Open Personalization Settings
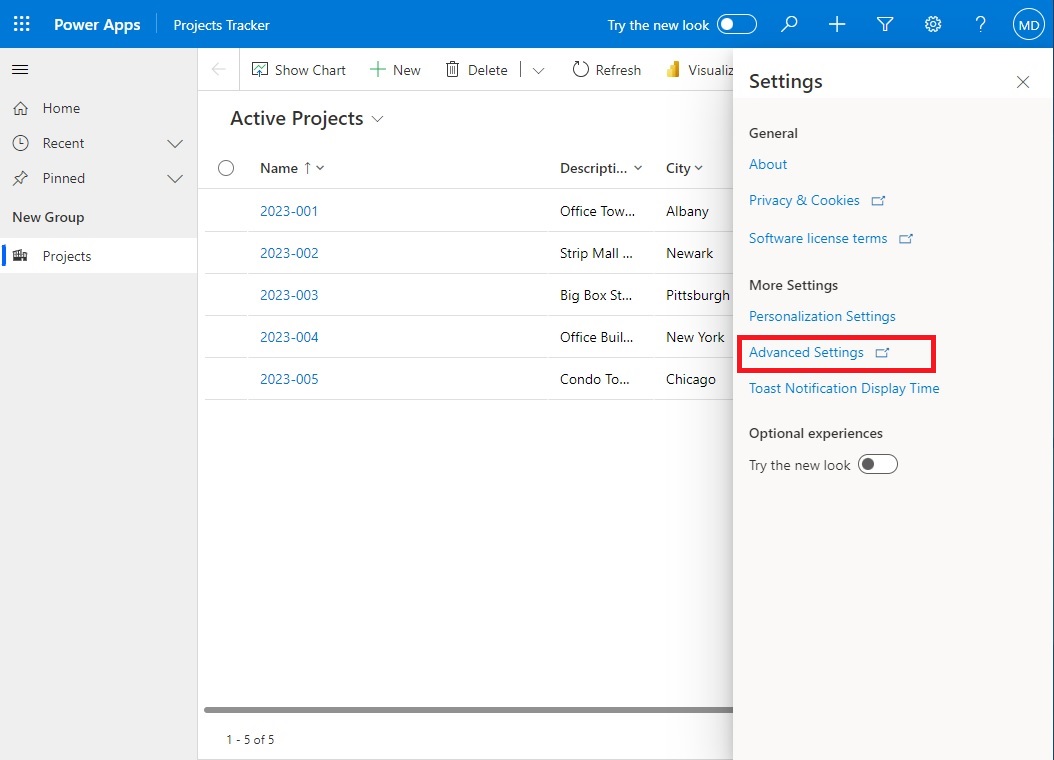This screenshot has width=1054, height=760. pos(822,316)
